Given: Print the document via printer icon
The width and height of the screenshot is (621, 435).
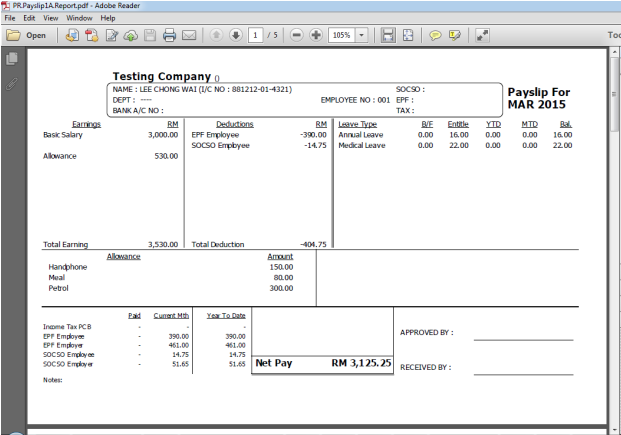Looking at the screenshot, I should click(x=170, y=35).
